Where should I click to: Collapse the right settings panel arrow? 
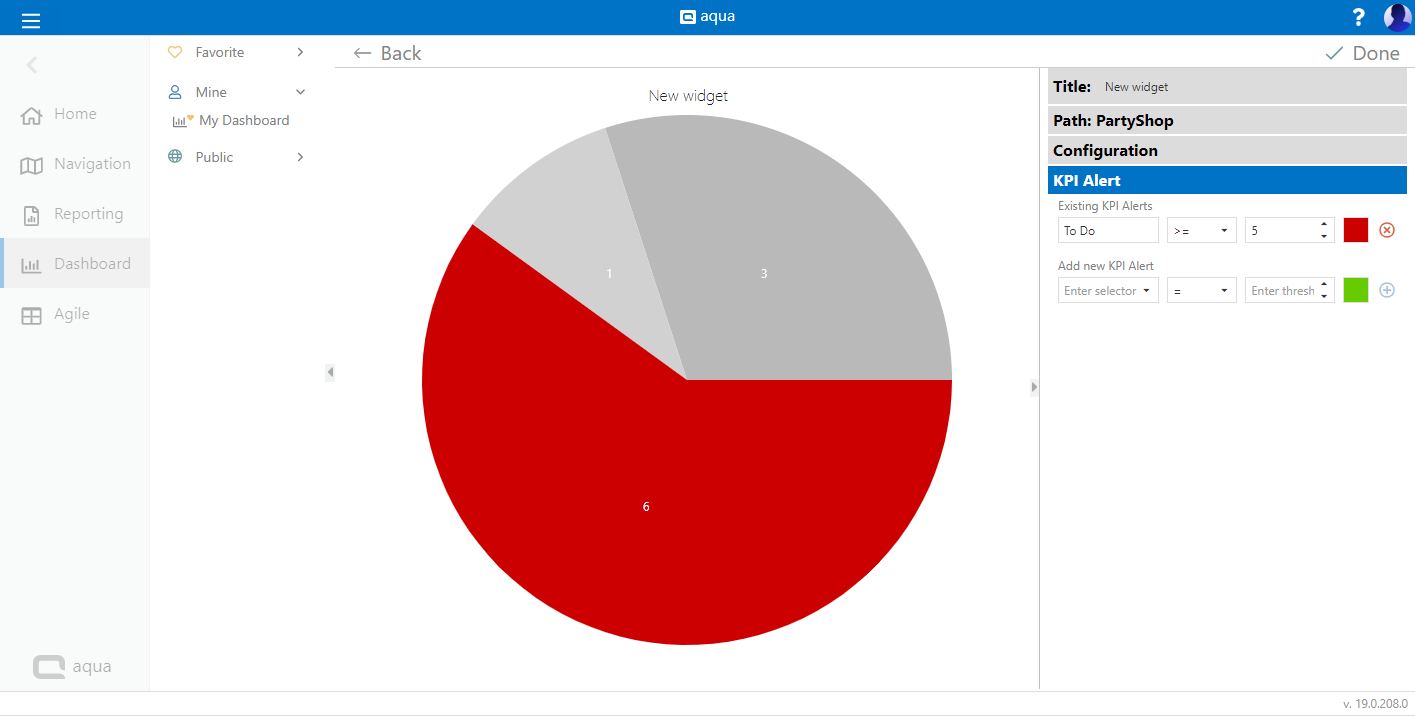[x=1034, y=387]
